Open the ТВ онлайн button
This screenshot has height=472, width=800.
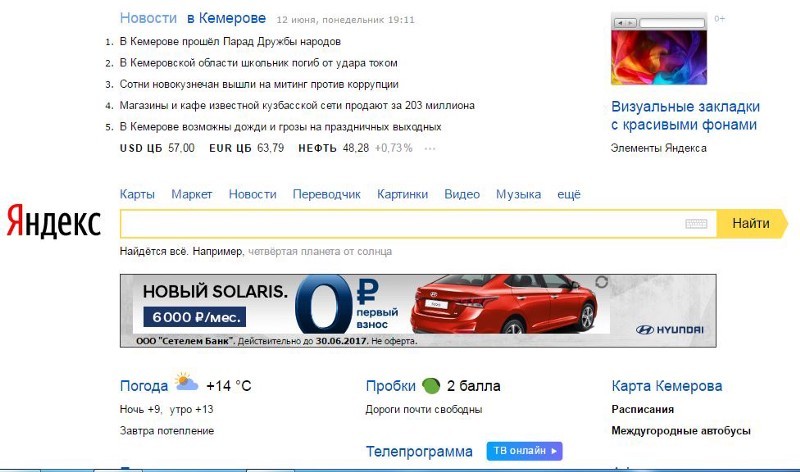[x=524, y=451]
